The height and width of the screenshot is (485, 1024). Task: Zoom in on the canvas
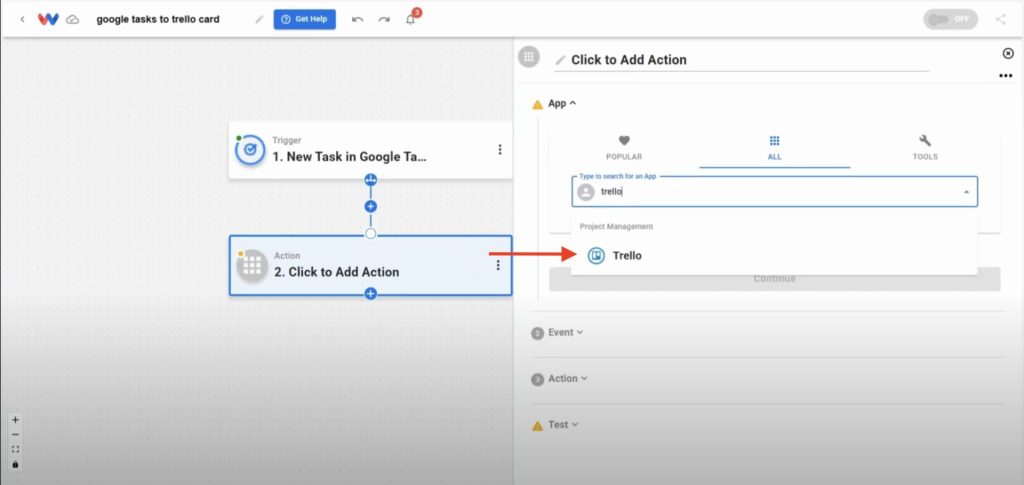(x=16, y=420)
